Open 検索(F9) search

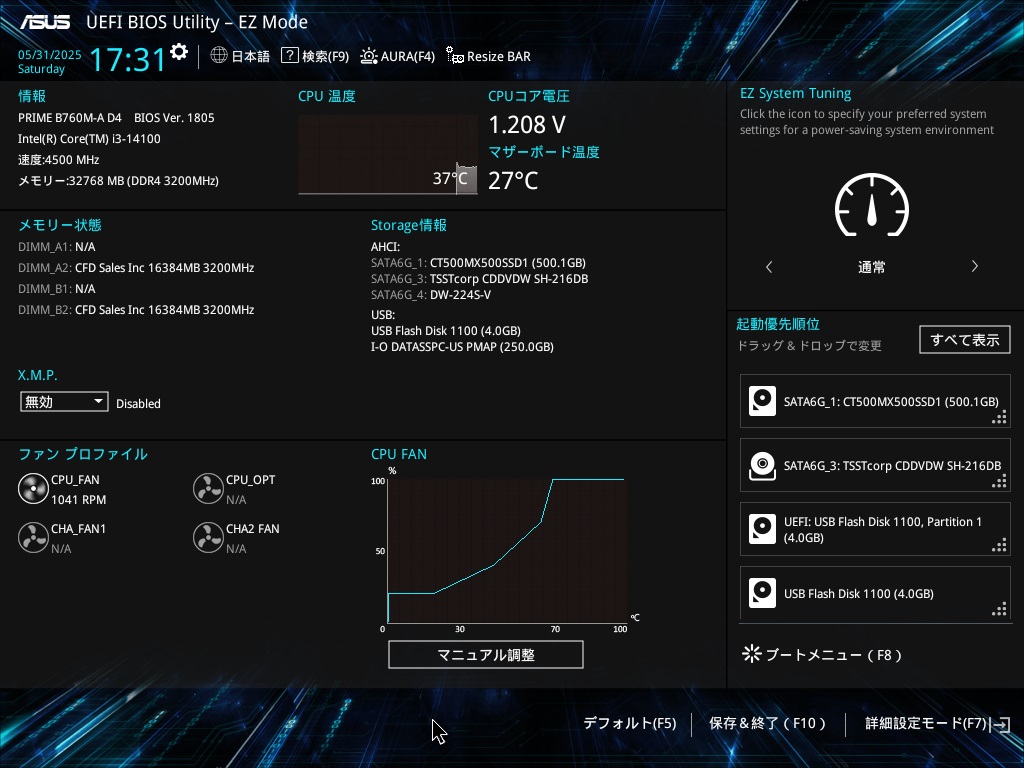[325, 56]
